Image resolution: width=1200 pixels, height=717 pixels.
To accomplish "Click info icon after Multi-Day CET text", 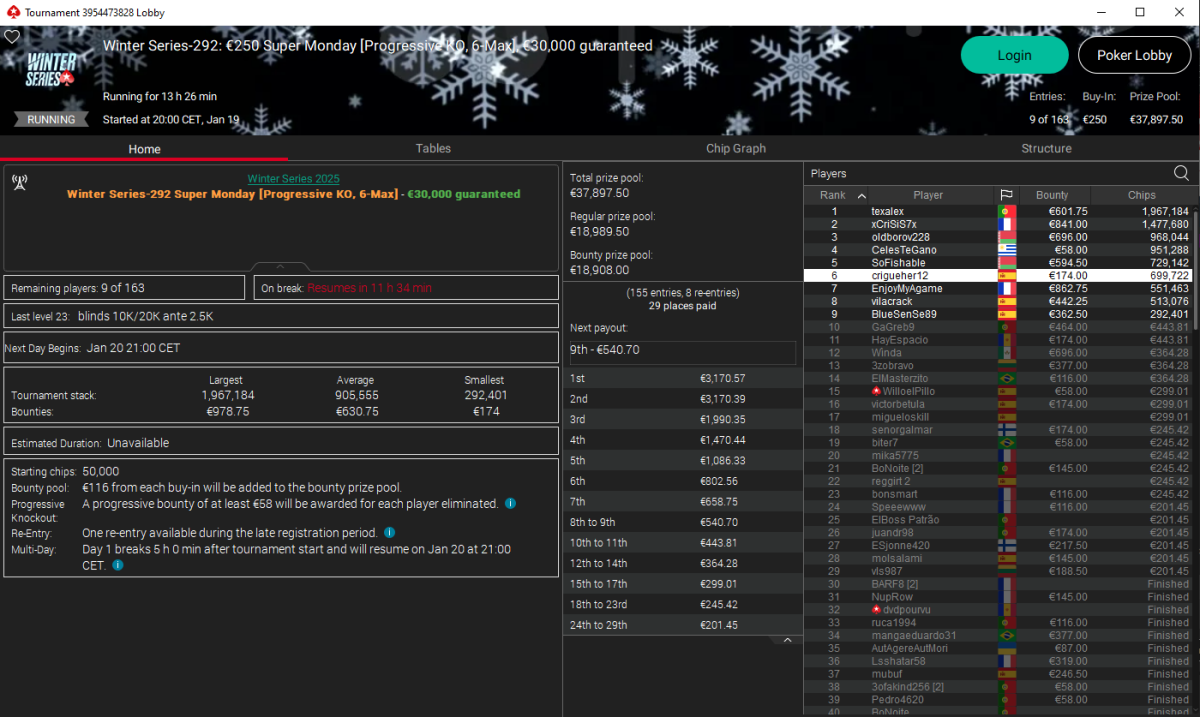I will 117,565.
